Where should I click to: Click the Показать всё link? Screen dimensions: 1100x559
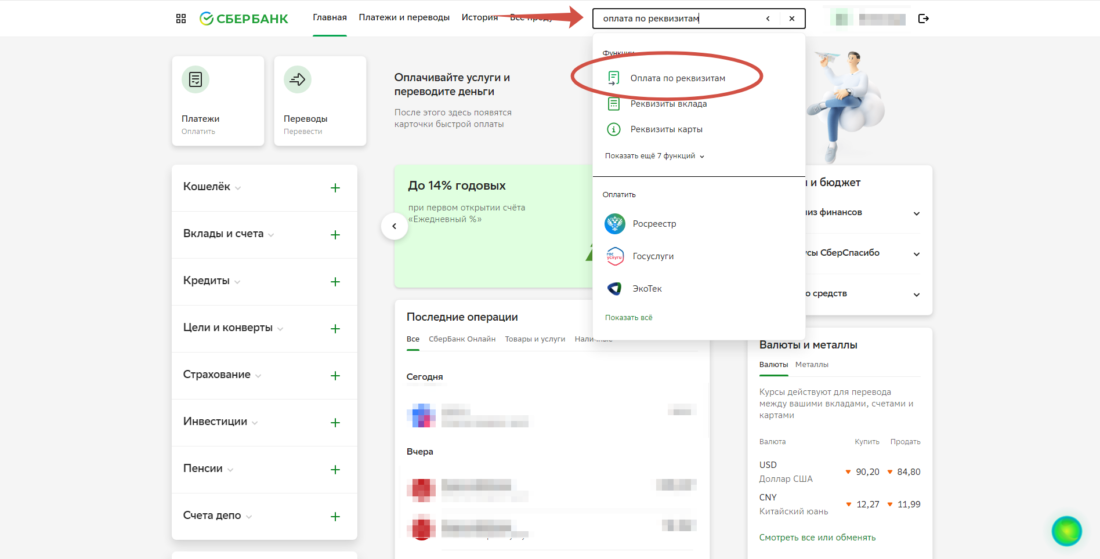click(628, 317)
